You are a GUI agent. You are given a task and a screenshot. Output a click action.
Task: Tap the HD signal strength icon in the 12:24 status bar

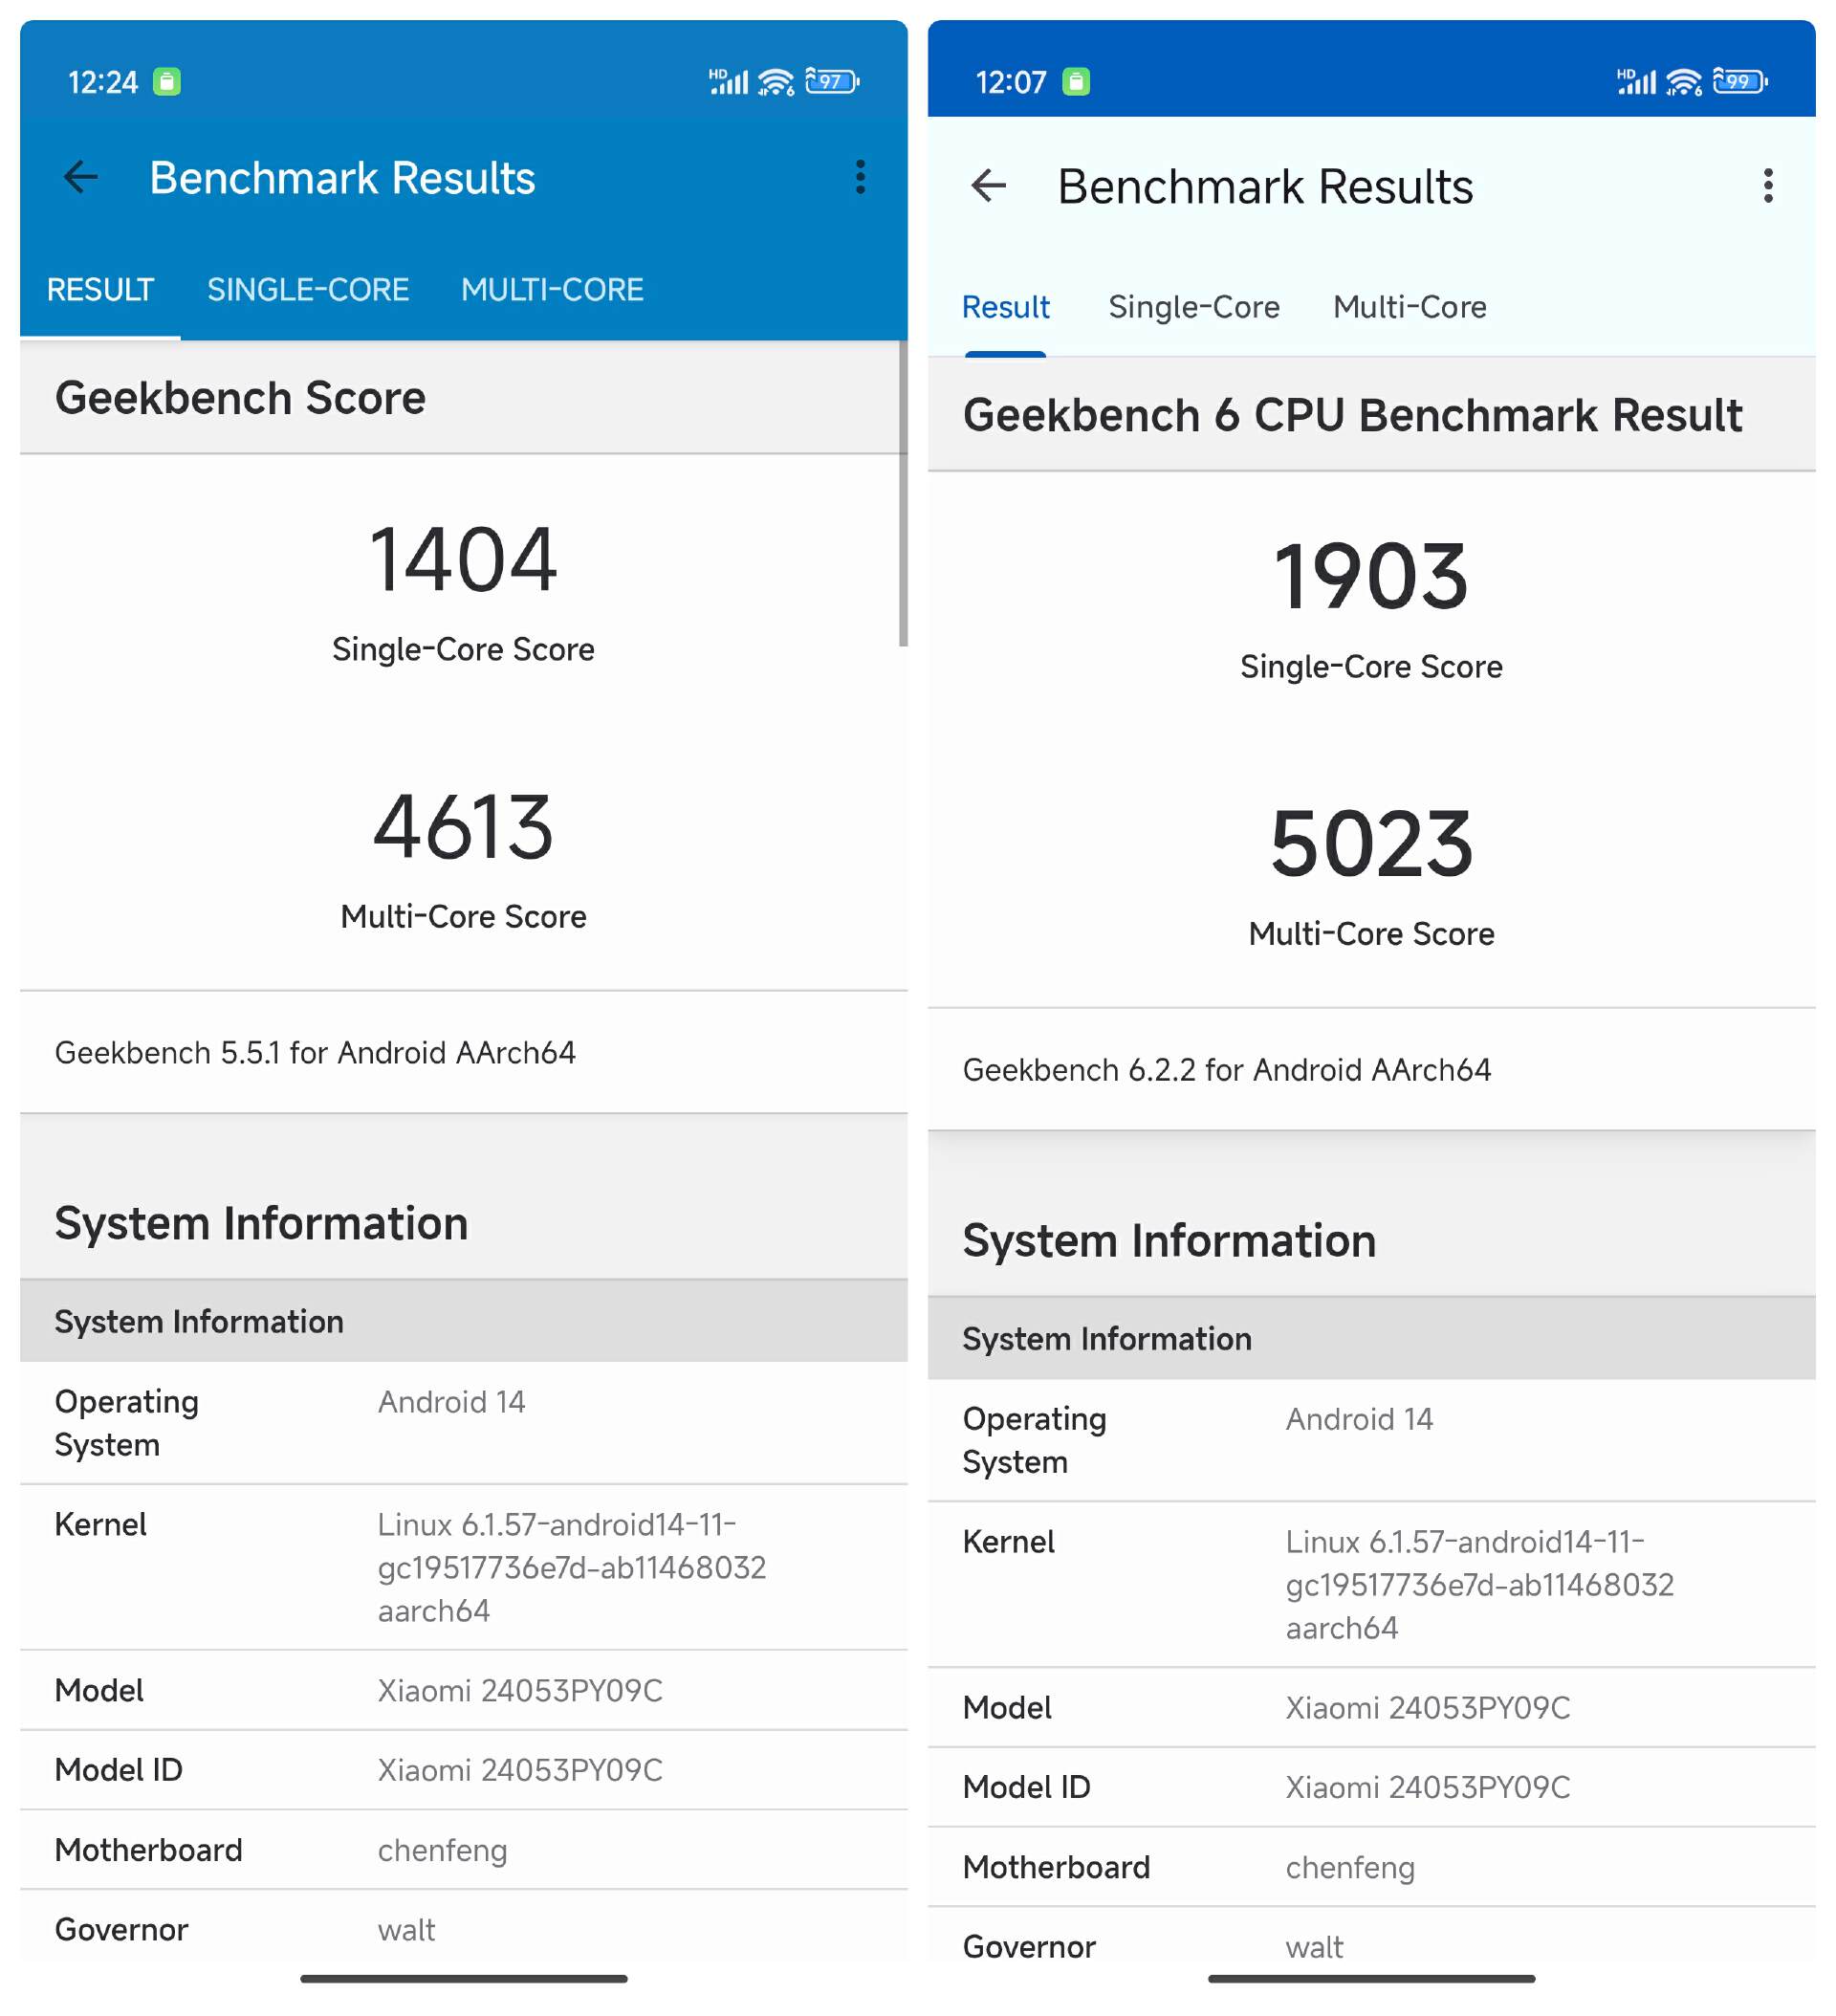[x=728, y=81]
